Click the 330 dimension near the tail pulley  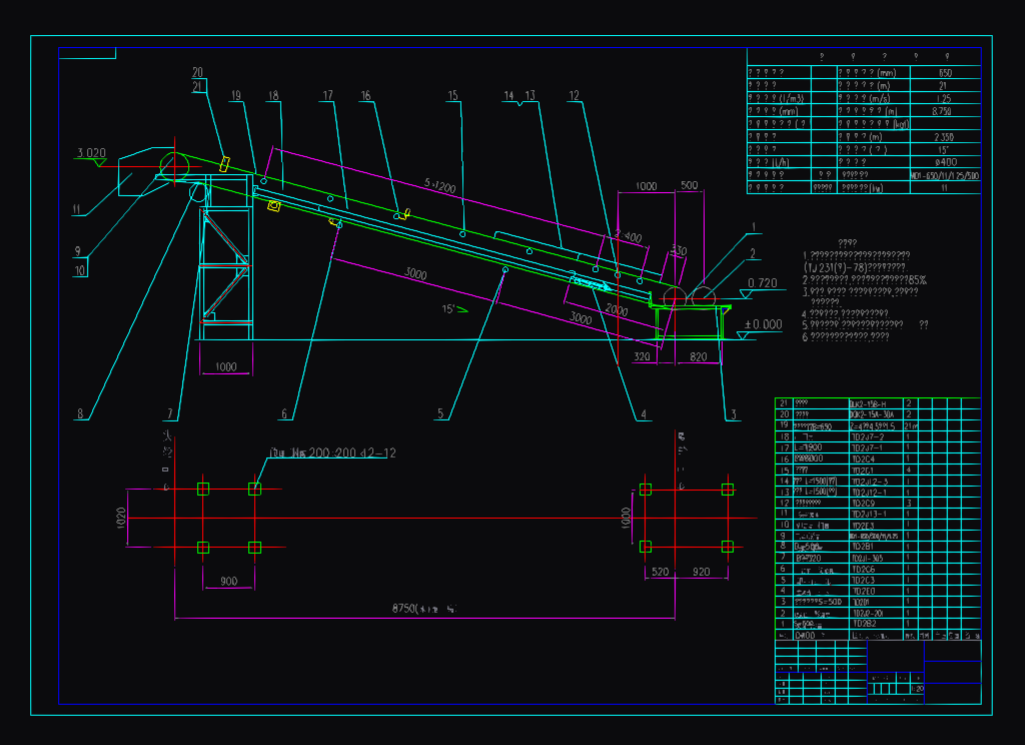point(679,250)
